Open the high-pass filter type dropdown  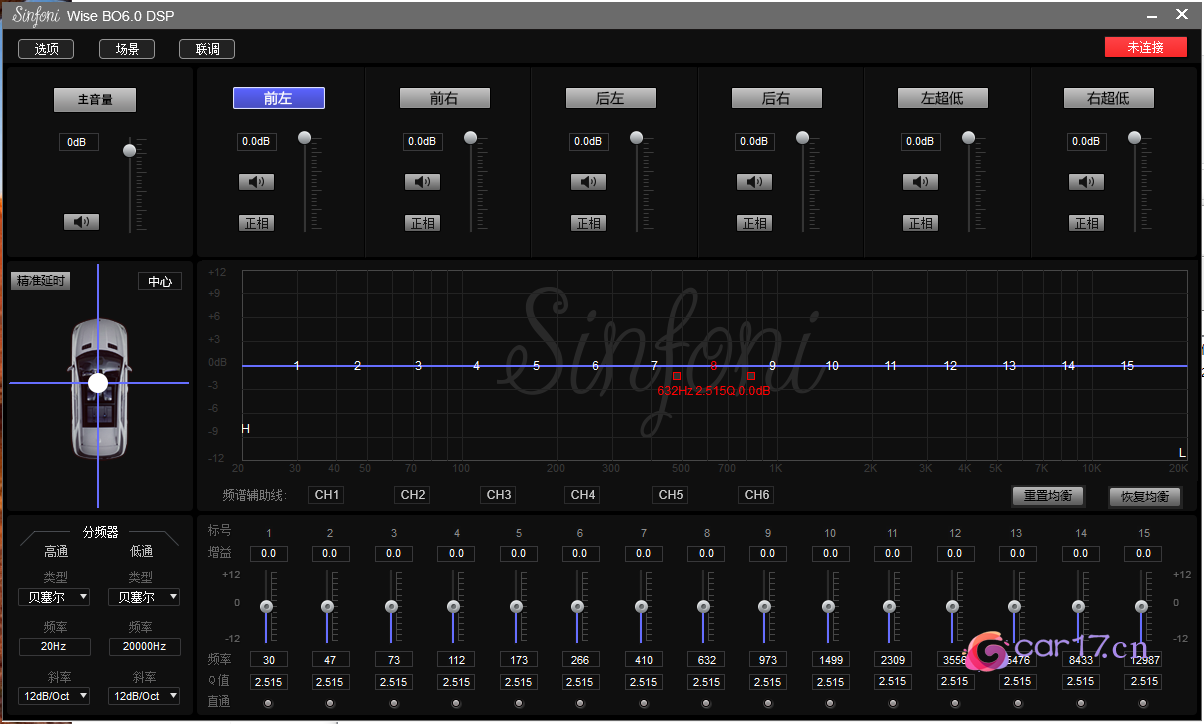click(x=54, y=597)
